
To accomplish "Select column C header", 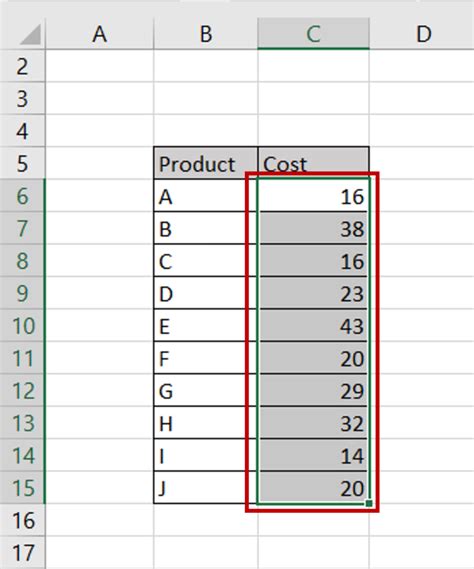I will coord(314,34).
